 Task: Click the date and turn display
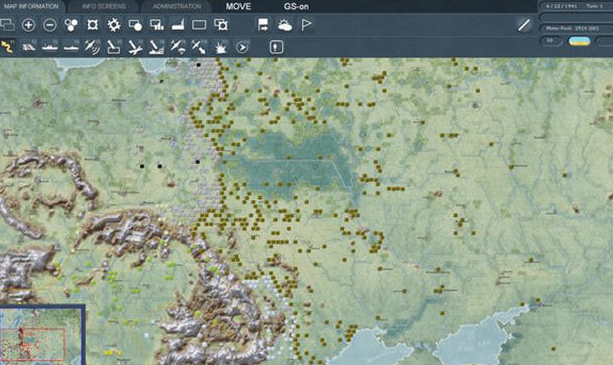[x=576, y=6]
